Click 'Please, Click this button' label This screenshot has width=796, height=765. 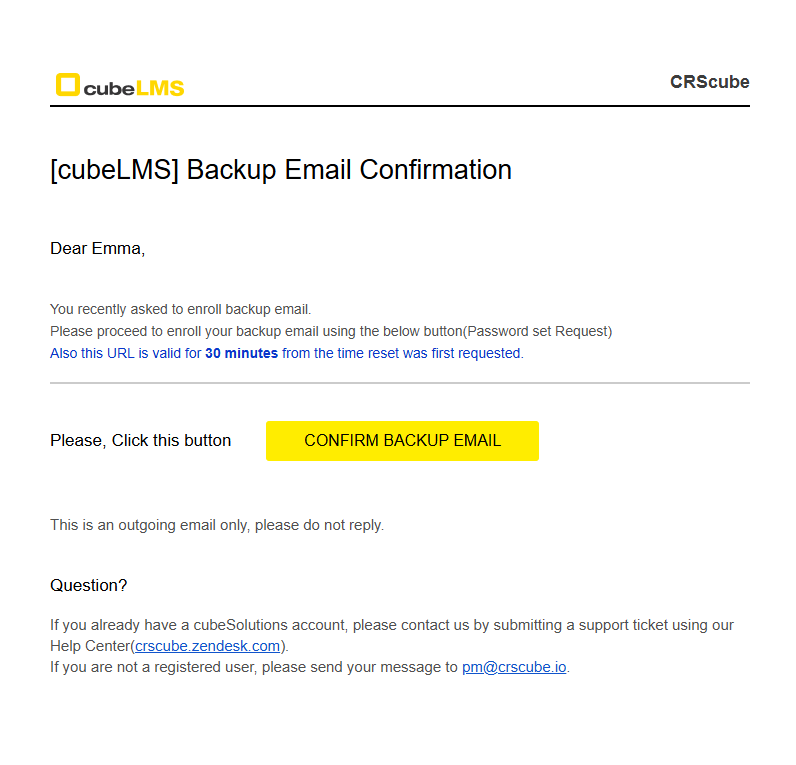coord(140,441)
